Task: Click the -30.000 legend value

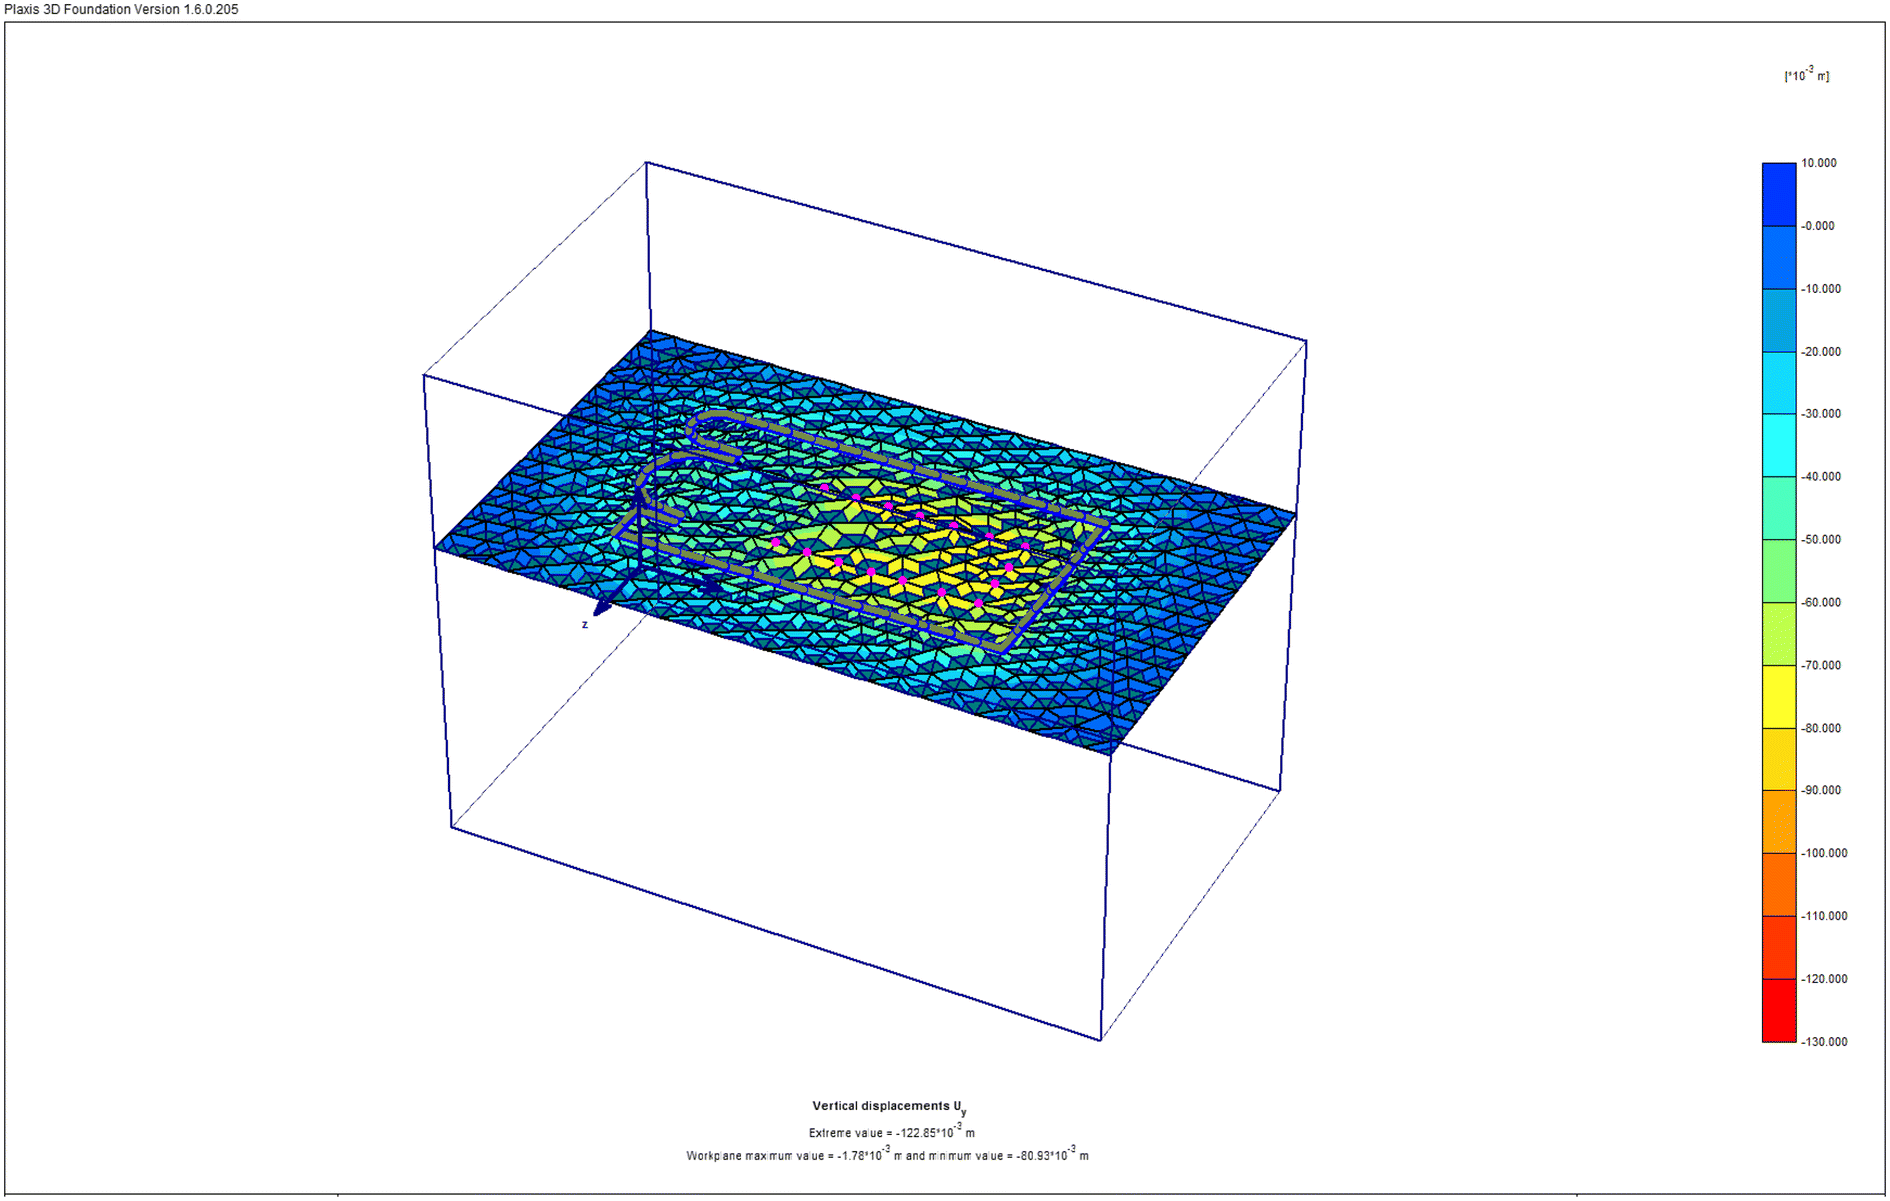Action: [1821, 414]
